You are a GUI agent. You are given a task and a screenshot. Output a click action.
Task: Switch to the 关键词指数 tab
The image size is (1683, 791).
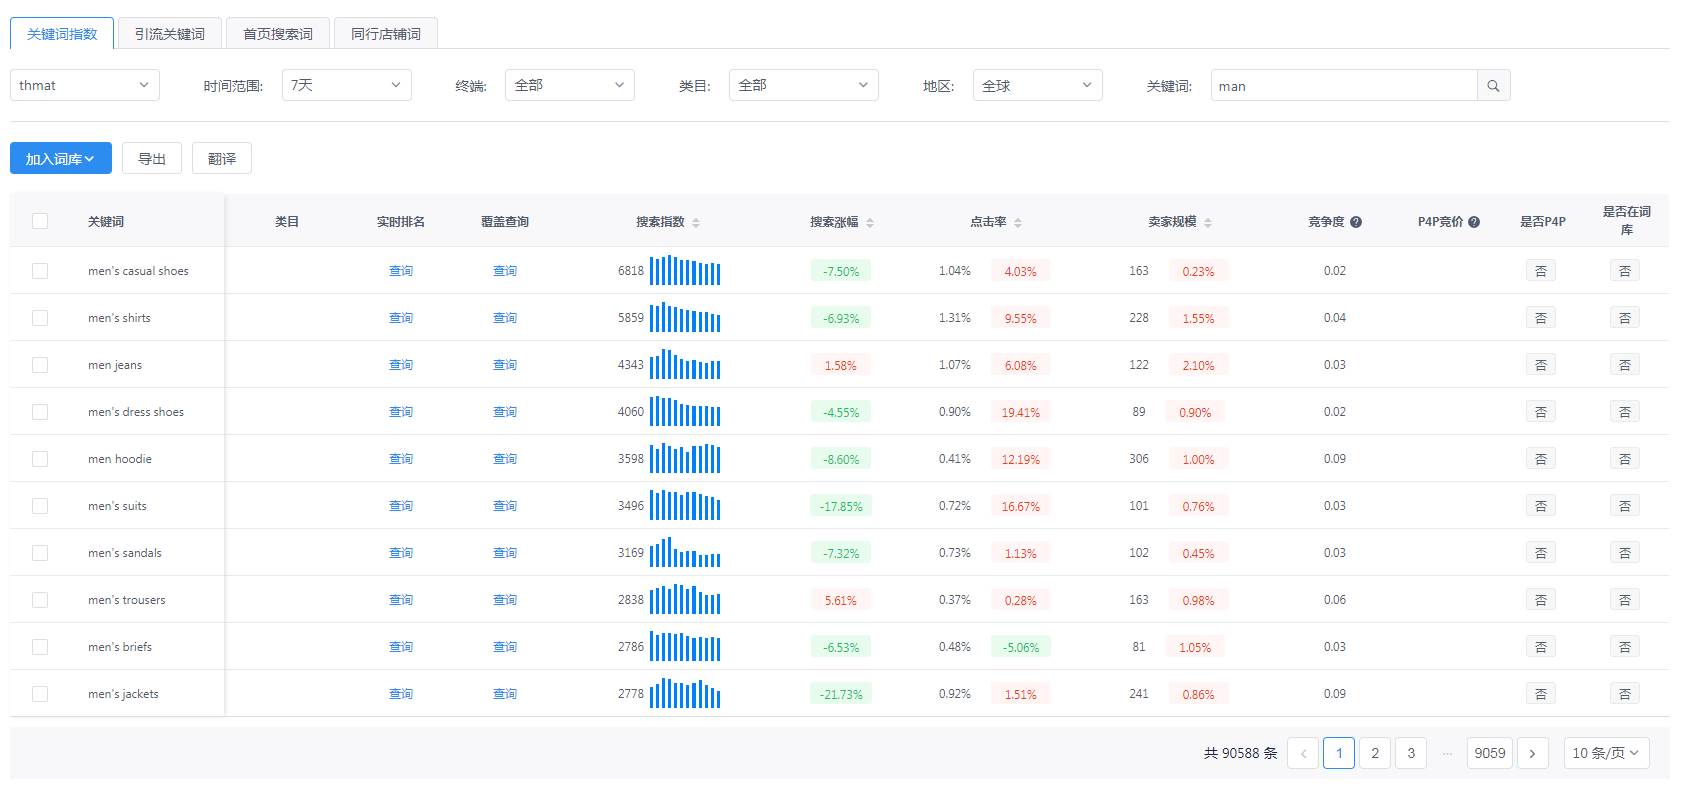pyautogui.click(x=62, y=33)
